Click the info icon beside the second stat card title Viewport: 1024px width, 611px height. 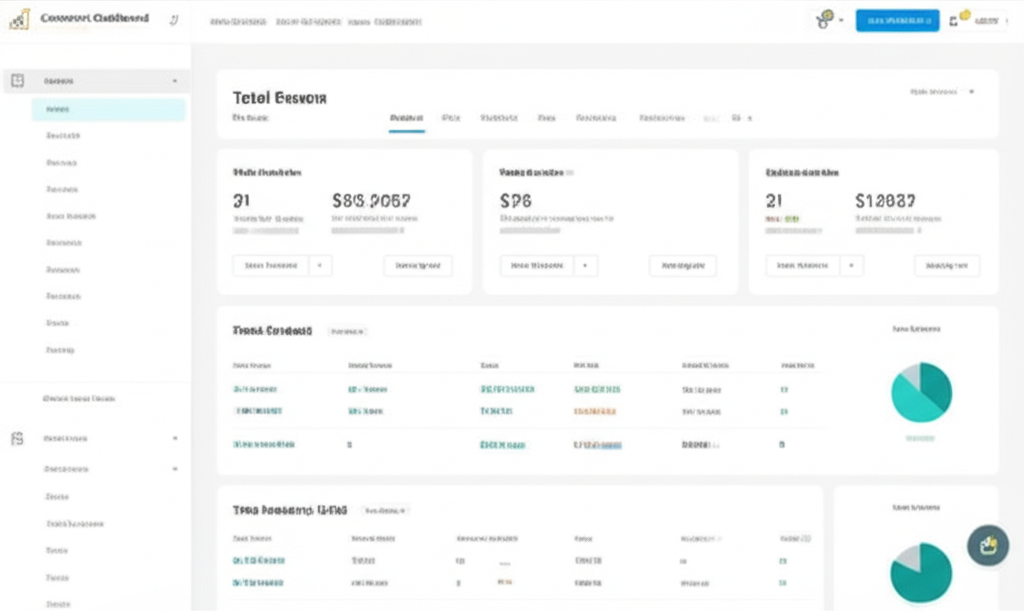coord(569,171)
